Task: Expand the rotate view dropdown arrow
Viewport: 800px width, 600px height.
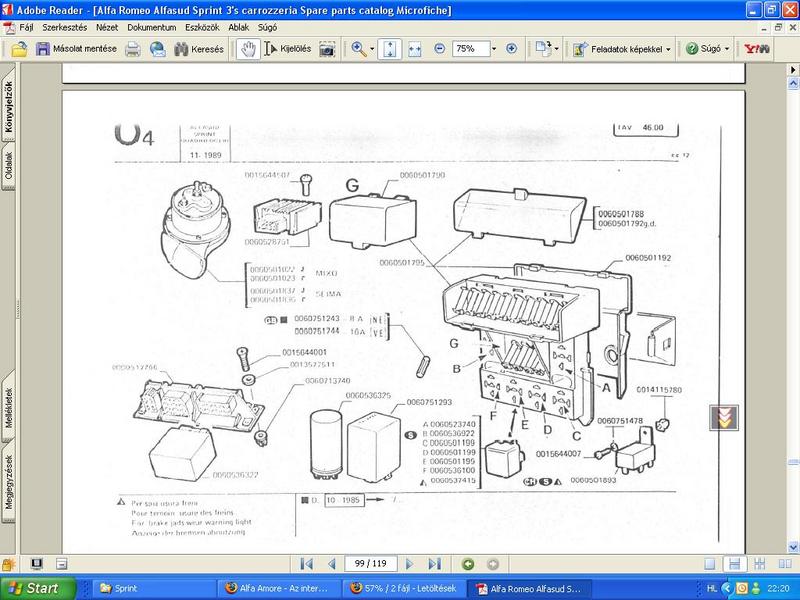Action: coord(557,49)
